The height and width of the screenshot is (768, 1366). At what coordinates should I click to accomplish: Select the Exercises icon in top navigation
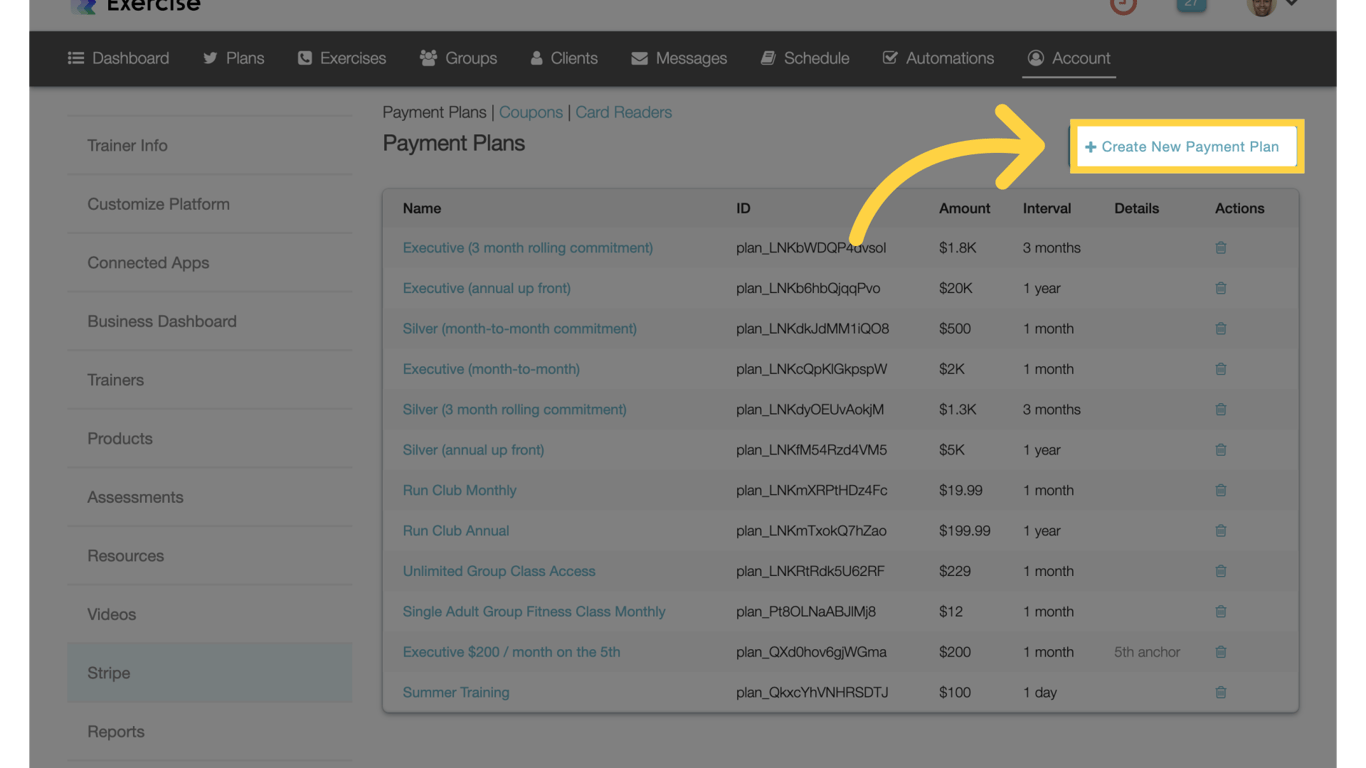coord(305,58)
